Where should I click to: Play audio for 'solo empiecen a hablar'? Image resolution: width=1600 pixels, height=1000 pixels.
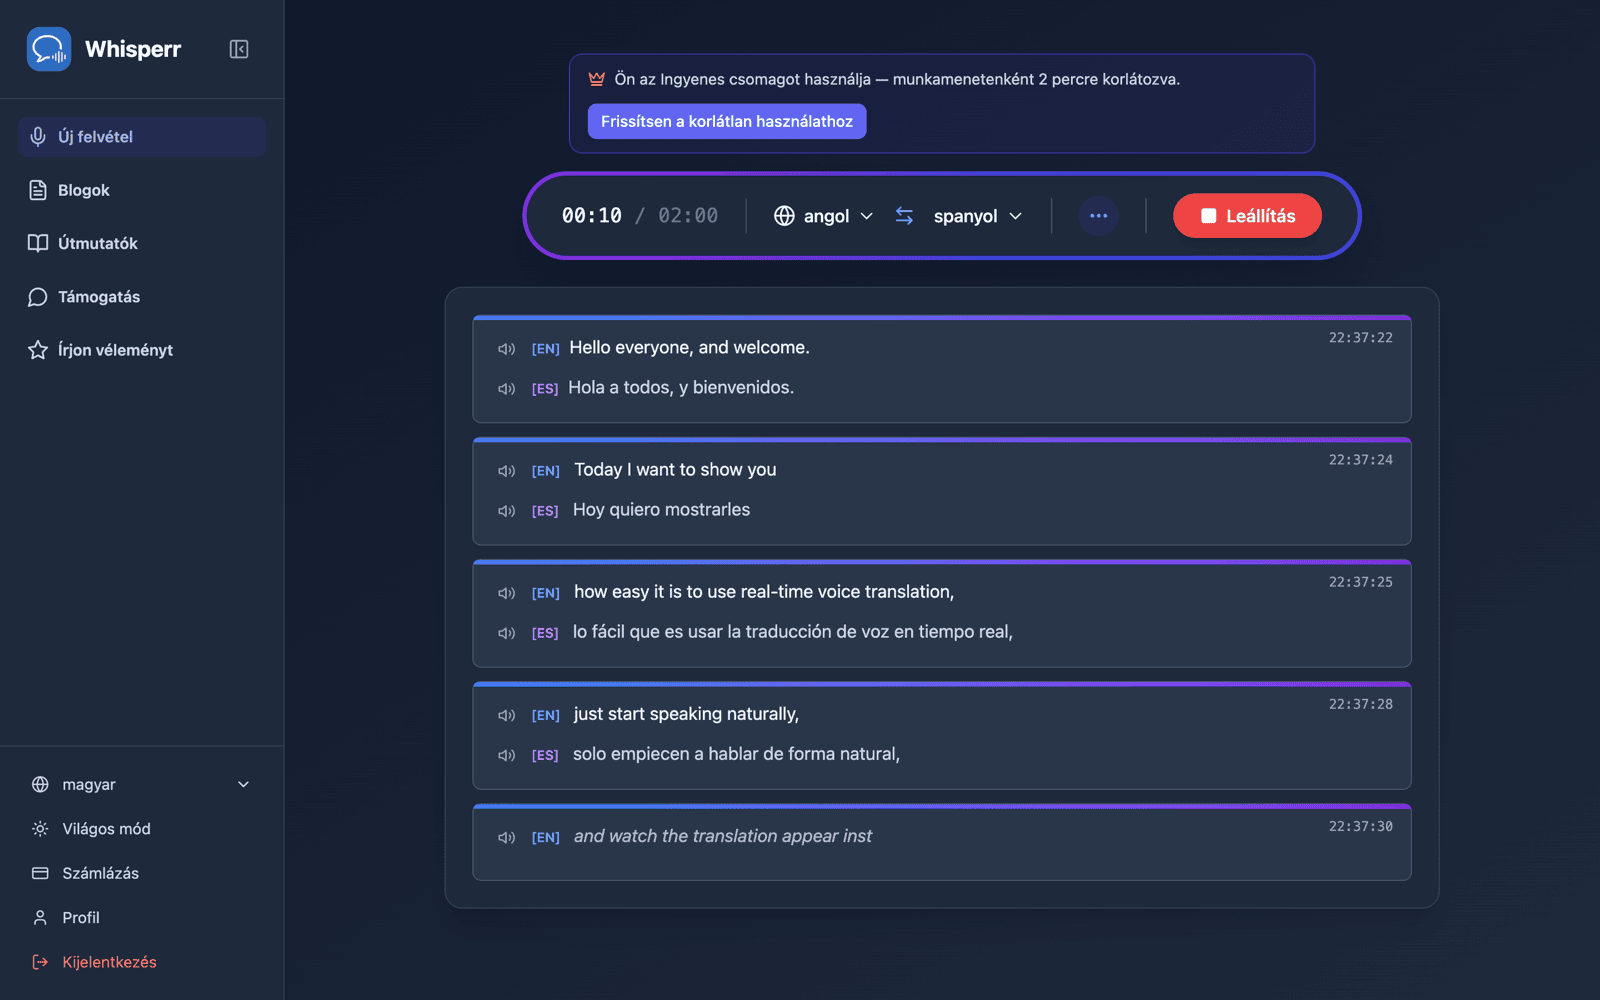pyautogui.click(x=507, y=755)
